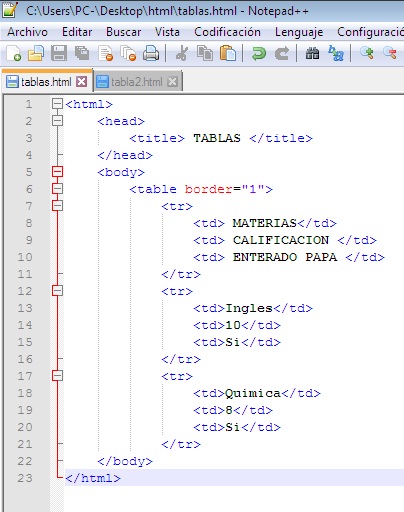Open the Editar menu
The height and width of the screenshot is (512, 404).
coord(77,32)
